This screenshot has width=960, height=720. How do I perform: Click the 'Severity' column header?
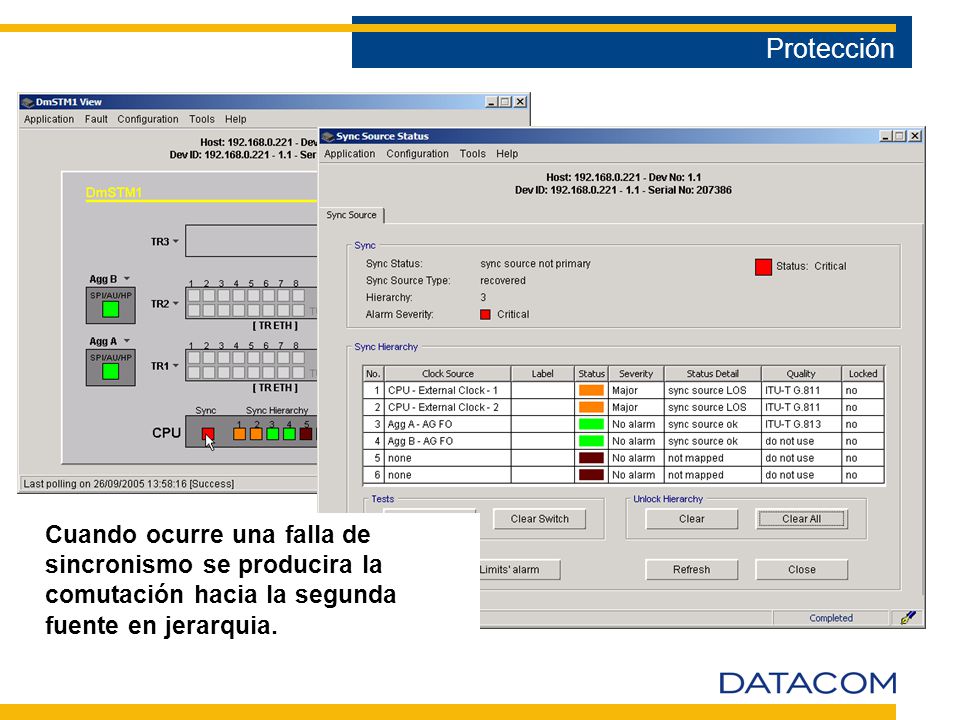(x=636, y=373)
